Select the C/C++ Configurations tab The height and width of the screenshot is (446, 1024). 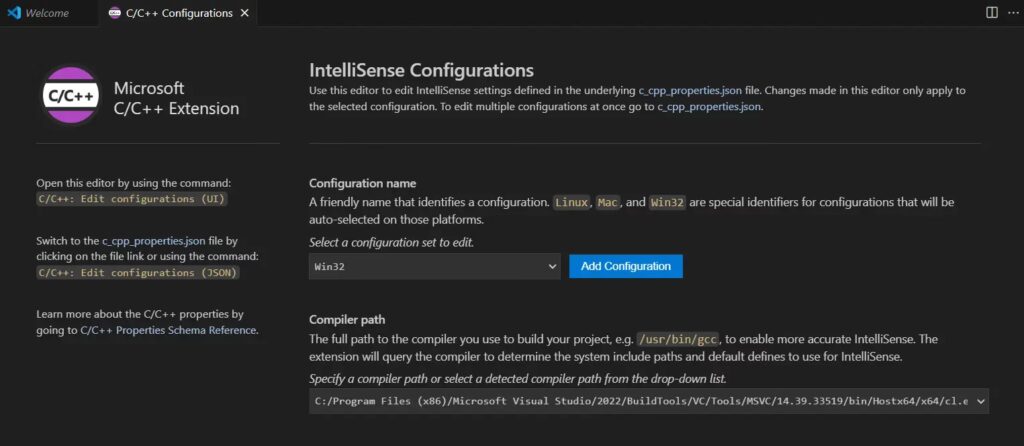click(x=178, y=13)
